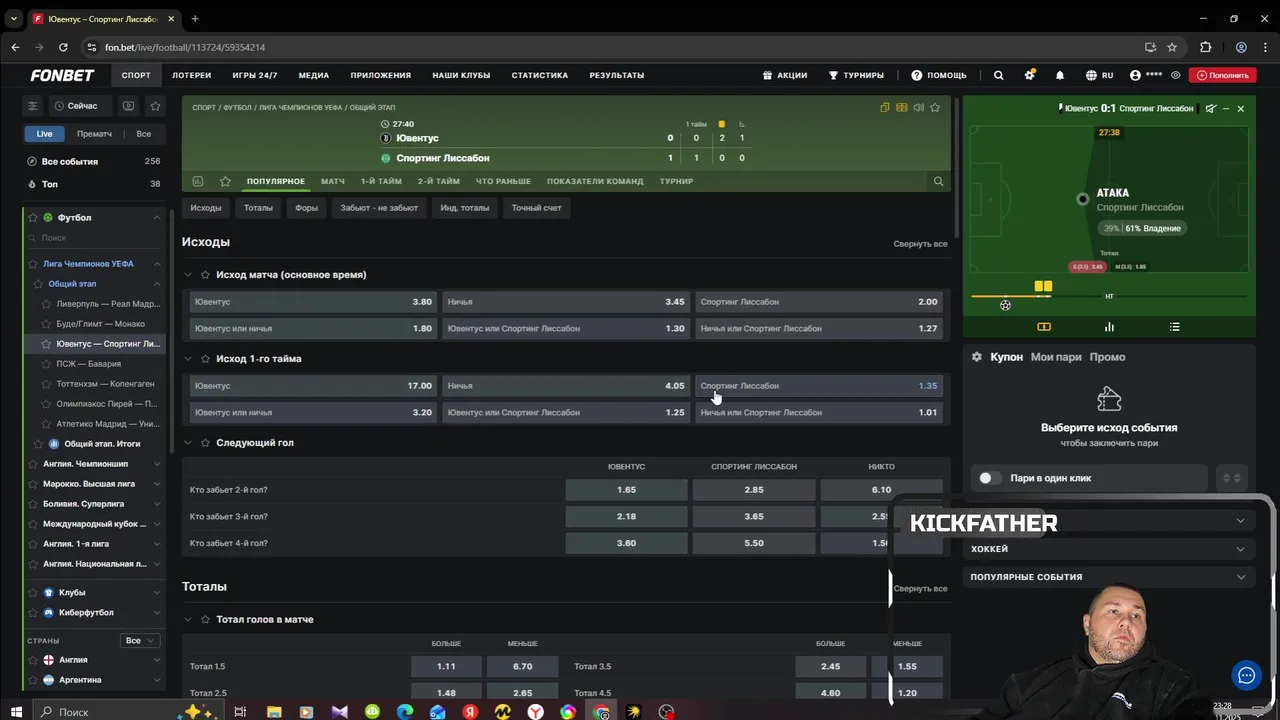Favorite the Тотал голов в матче star

206,619
